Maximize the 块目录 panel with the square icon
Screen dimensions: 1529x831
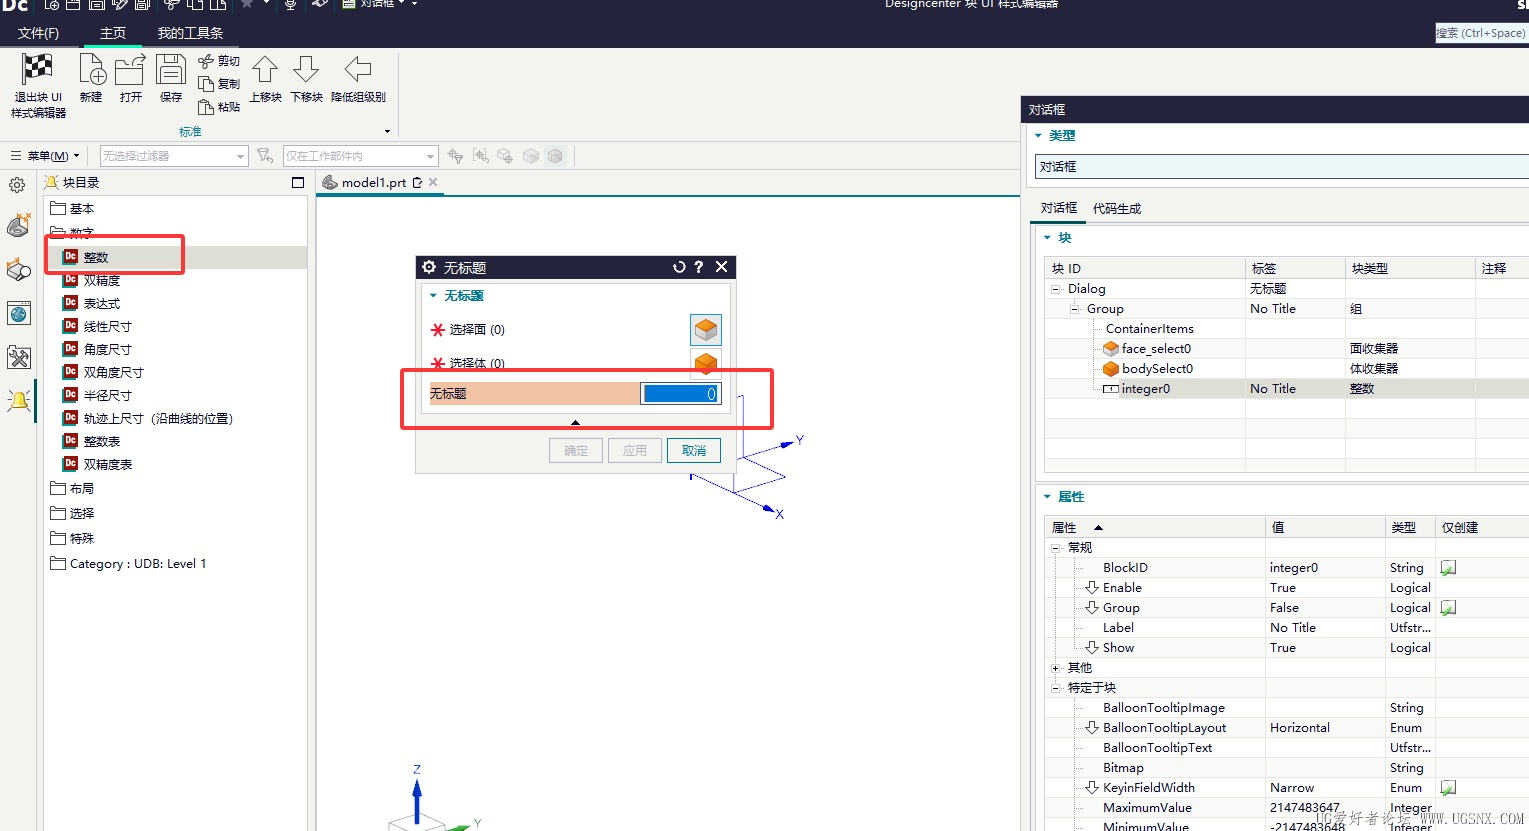click(298, 182)
